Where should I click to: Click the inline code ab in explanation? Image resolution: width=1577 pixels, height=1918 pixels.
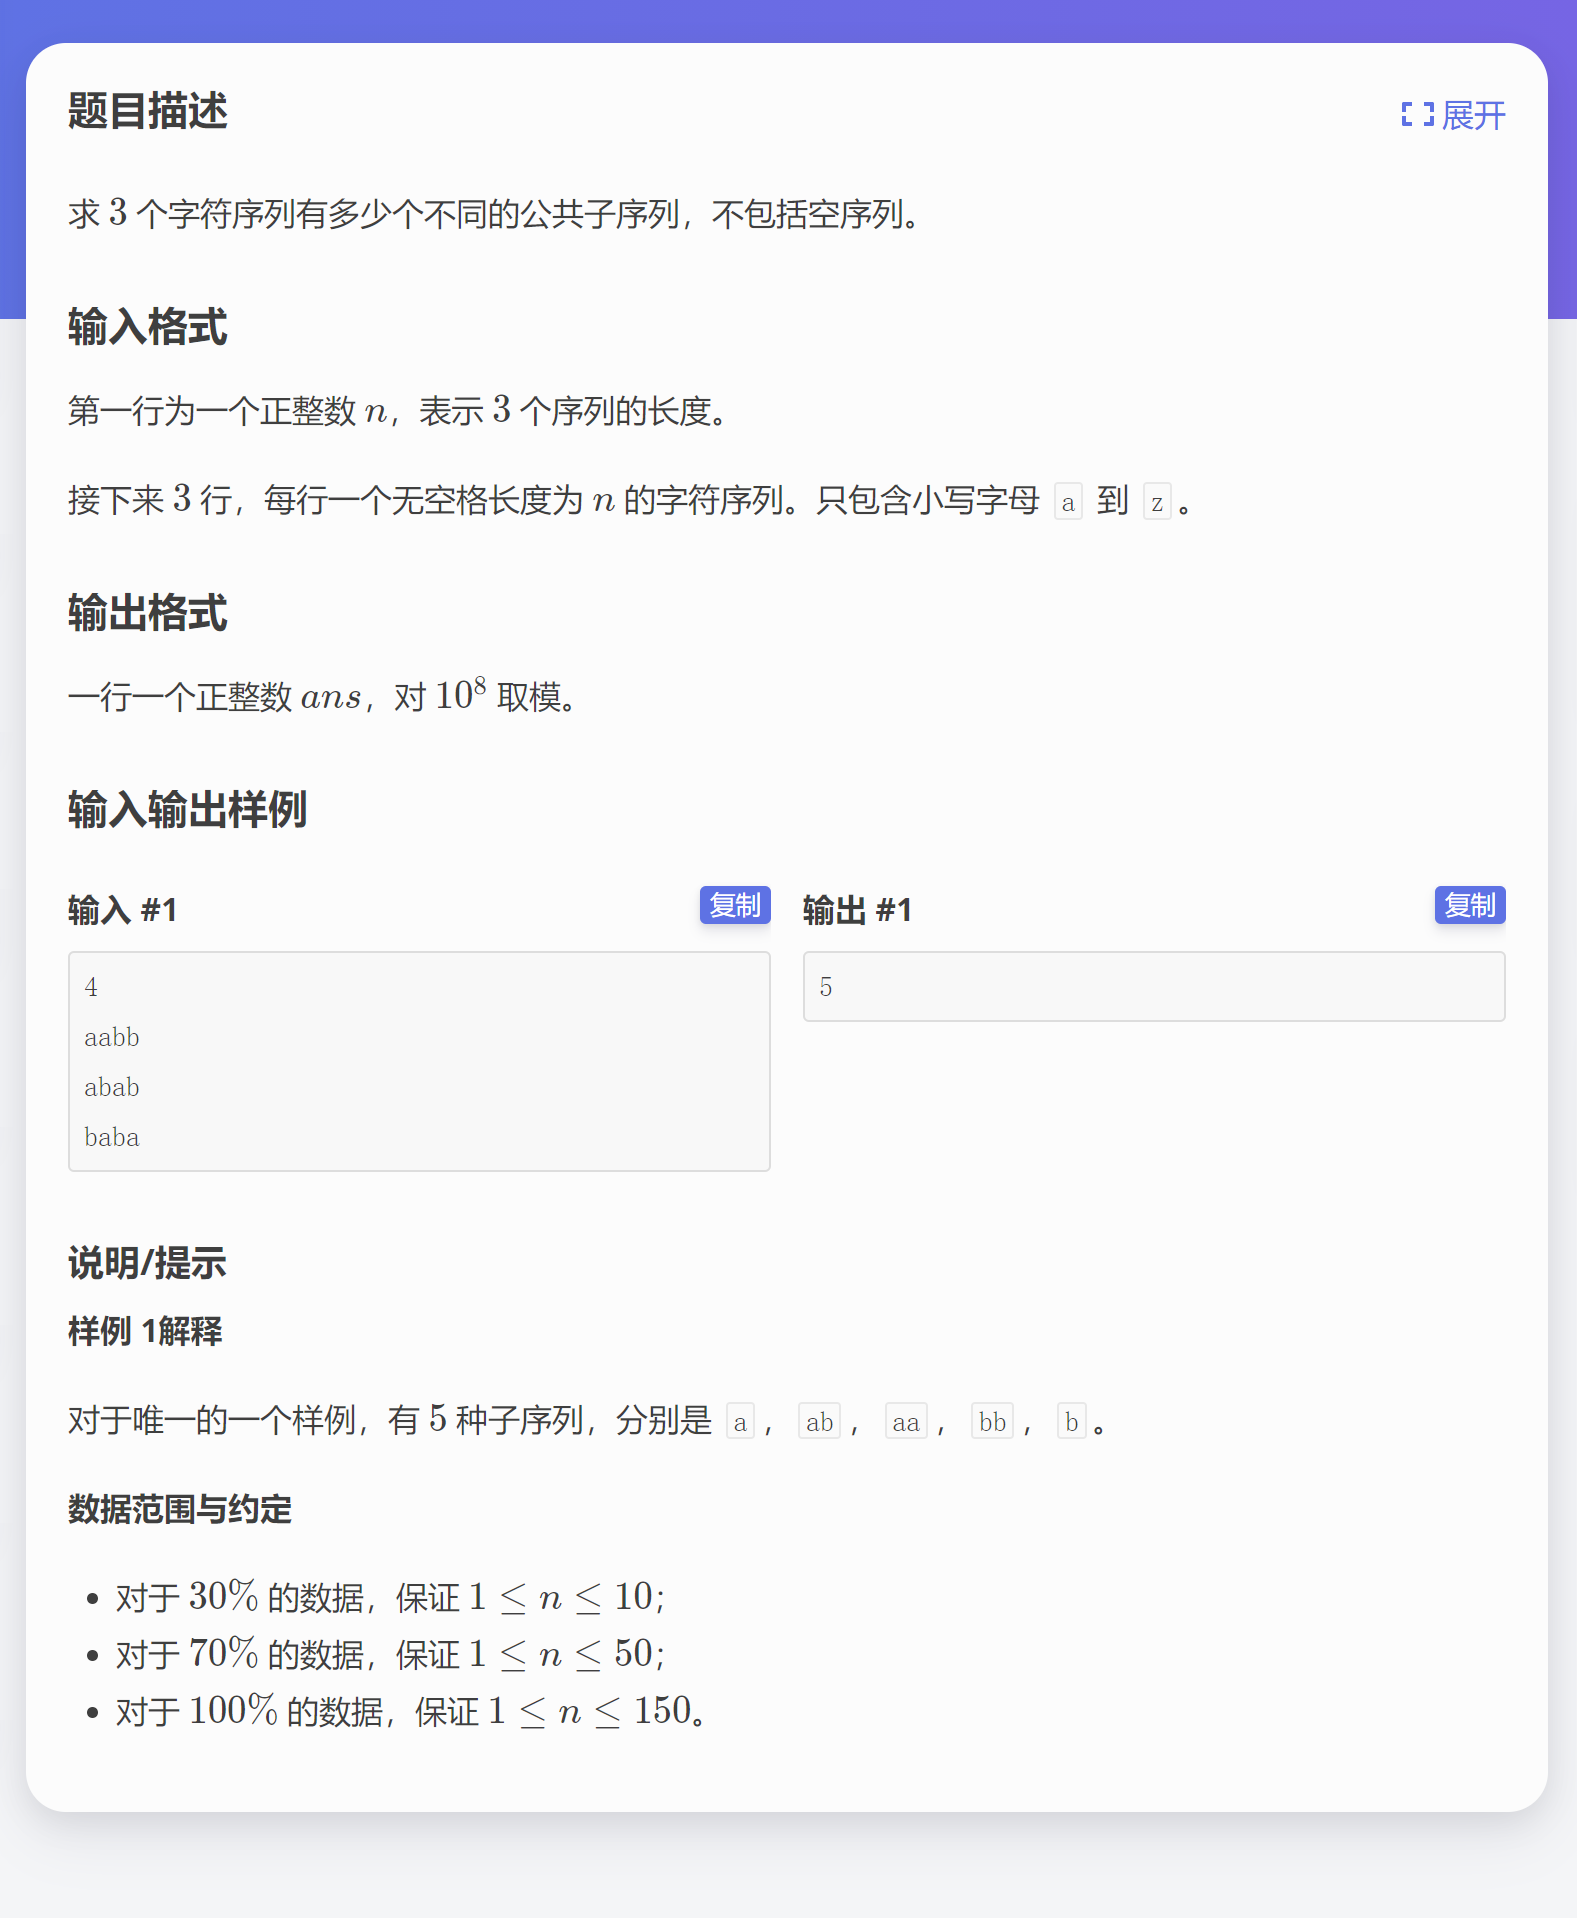819,1421
